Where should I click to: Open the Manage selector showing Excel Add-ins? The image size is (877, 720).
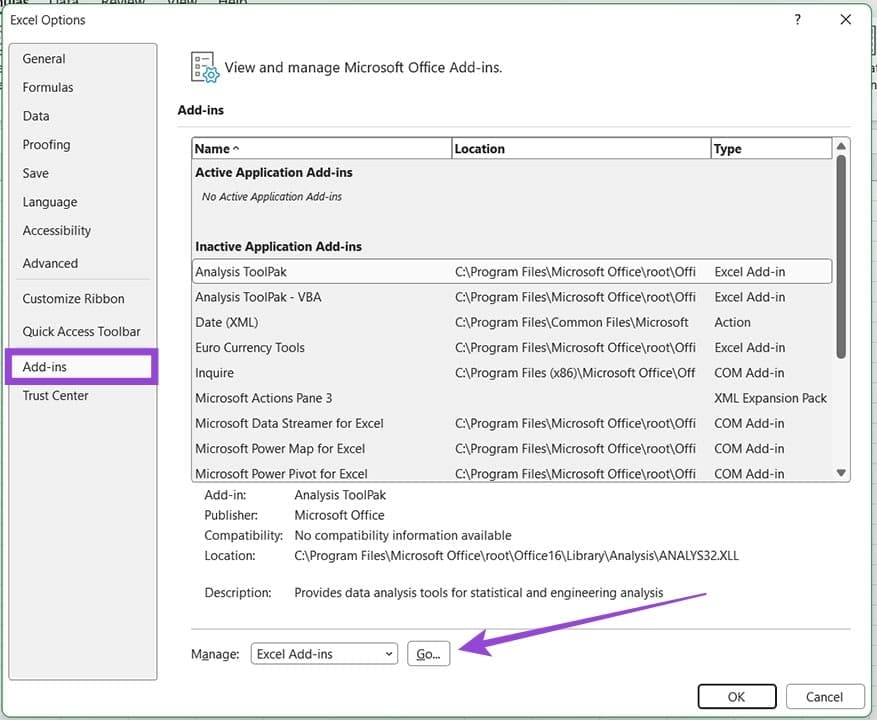click(x=324, y=653)
